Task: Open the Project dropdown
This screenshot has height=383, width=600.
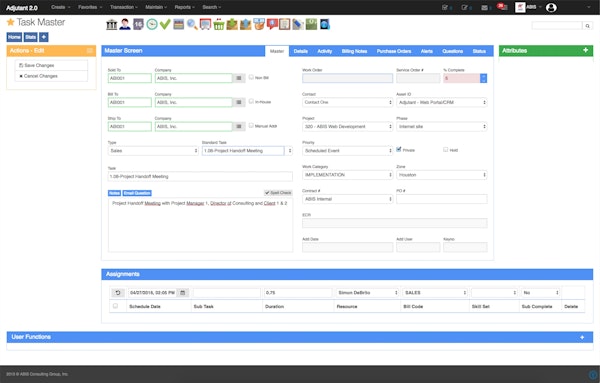Action: point(347,126)
